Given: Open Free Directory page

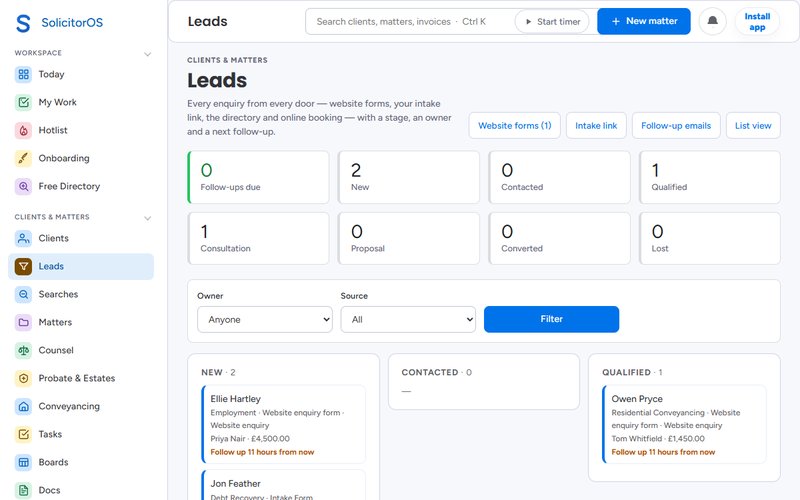Looking at the screenshot, I should click(81, 187).
